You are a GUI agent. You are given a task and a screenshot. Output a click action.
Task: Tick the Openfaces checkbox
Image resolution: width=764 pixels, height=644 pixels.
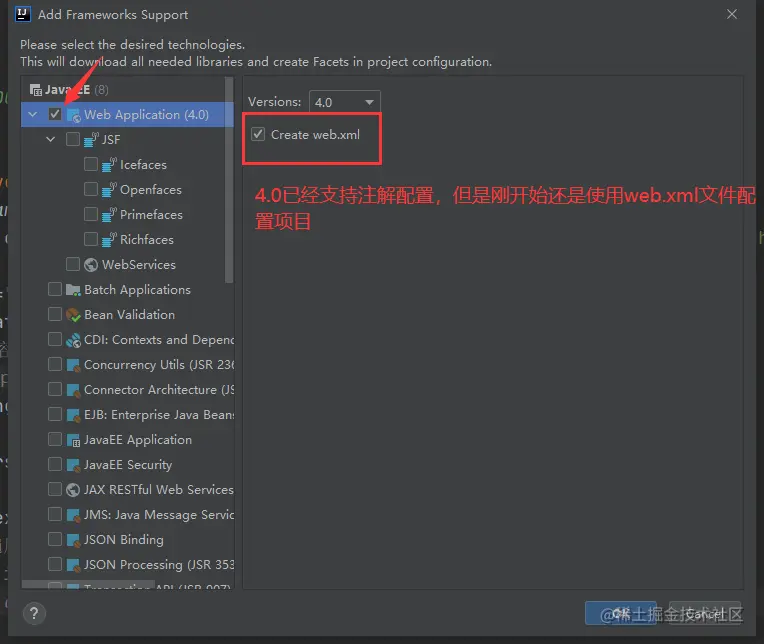tap(91, 189)
